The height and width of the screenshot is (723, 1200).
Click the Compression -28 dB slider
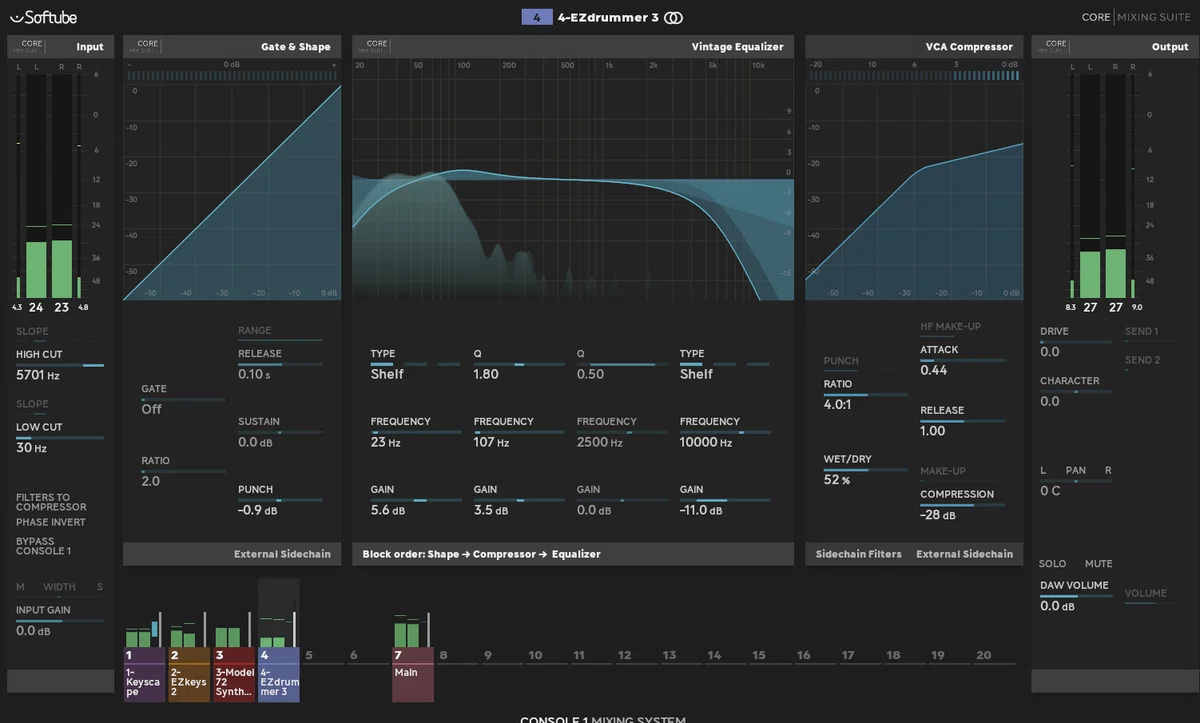tap(963, 505)
